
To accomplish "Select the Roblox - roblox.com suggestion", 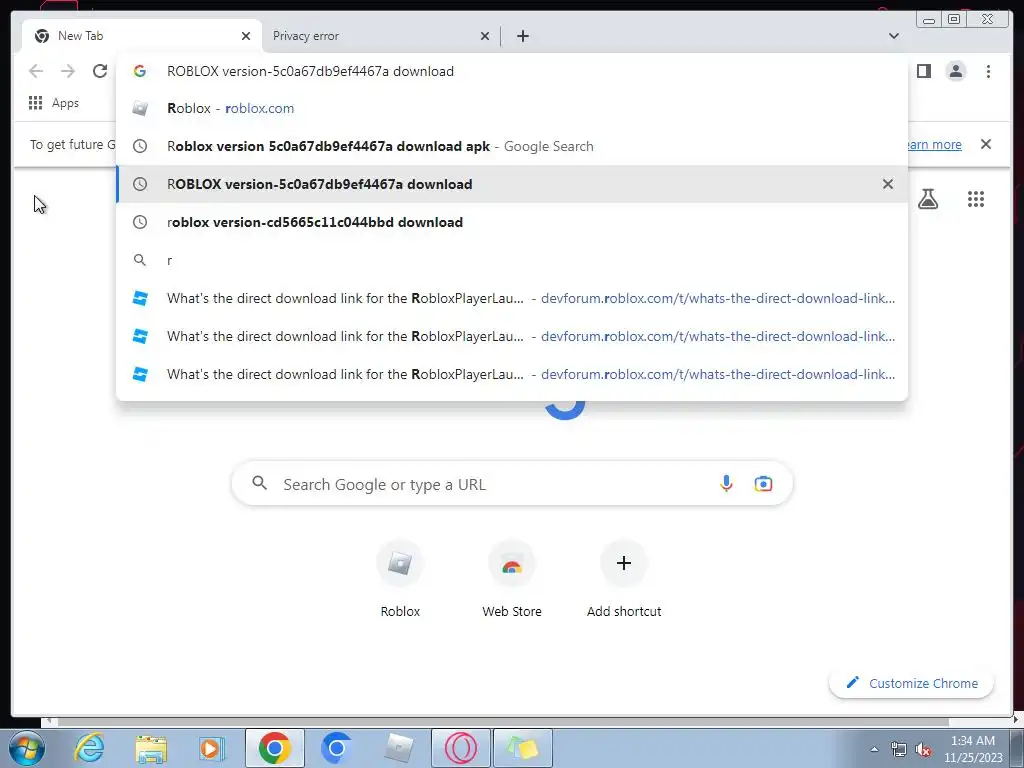I will tap(512, 108).
